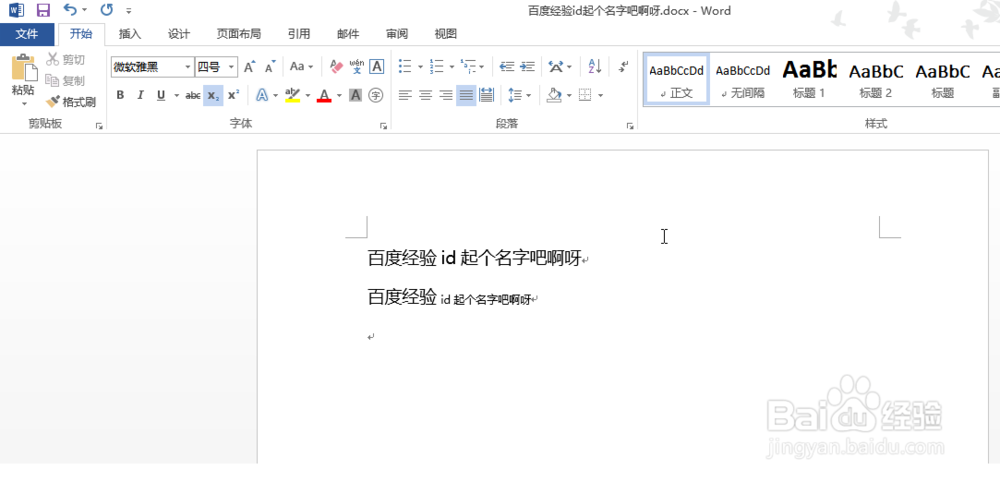Click the Undo arrow icon
This screenshot has height=482, width=1000.
[x=71, y=10]
